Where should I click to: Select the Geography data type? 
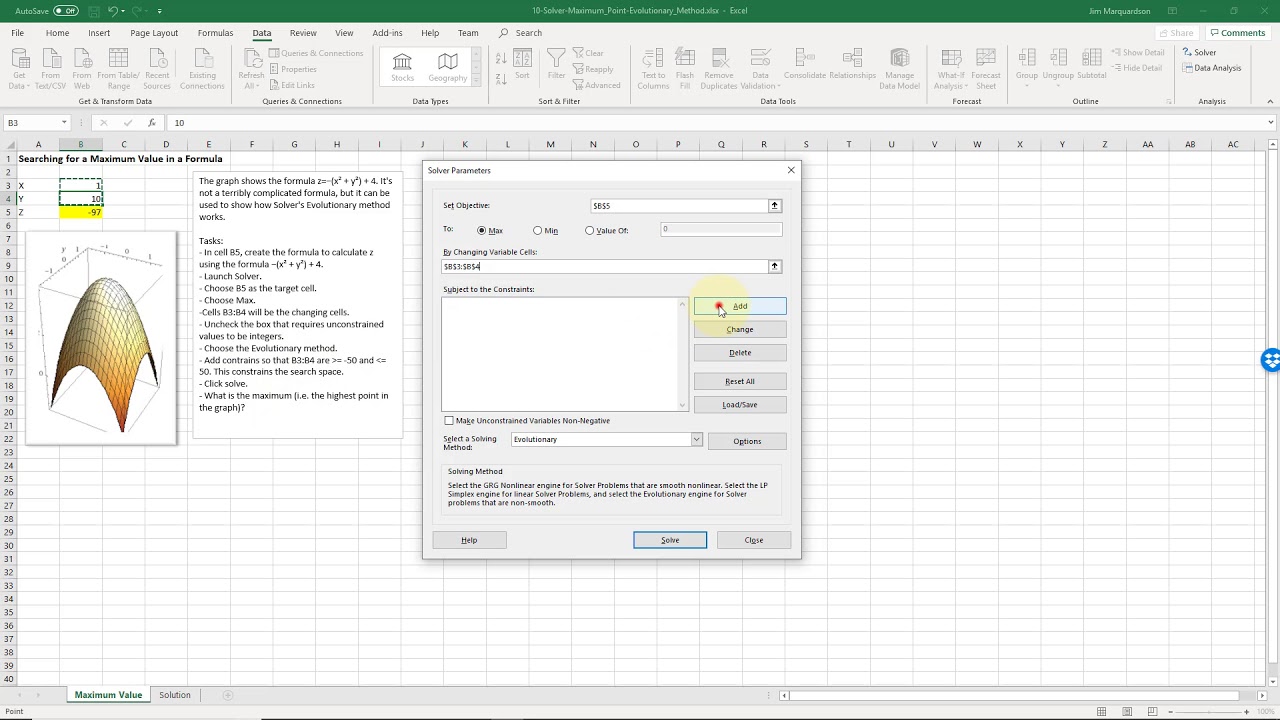coord(448,68)
